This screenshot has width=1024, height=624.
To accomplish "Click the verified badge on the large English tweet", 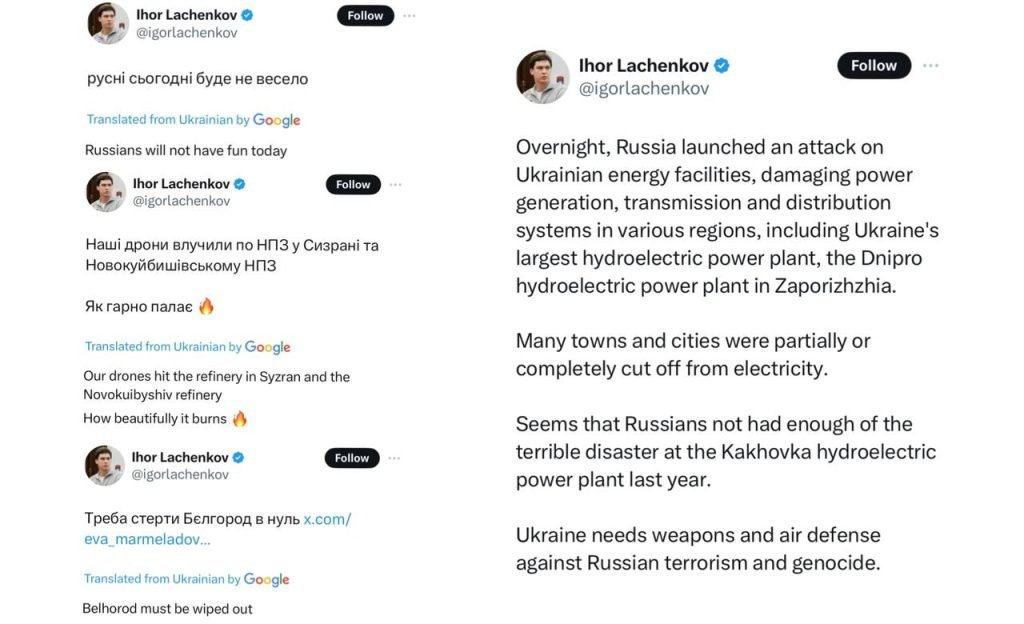I will pos(721,66).
